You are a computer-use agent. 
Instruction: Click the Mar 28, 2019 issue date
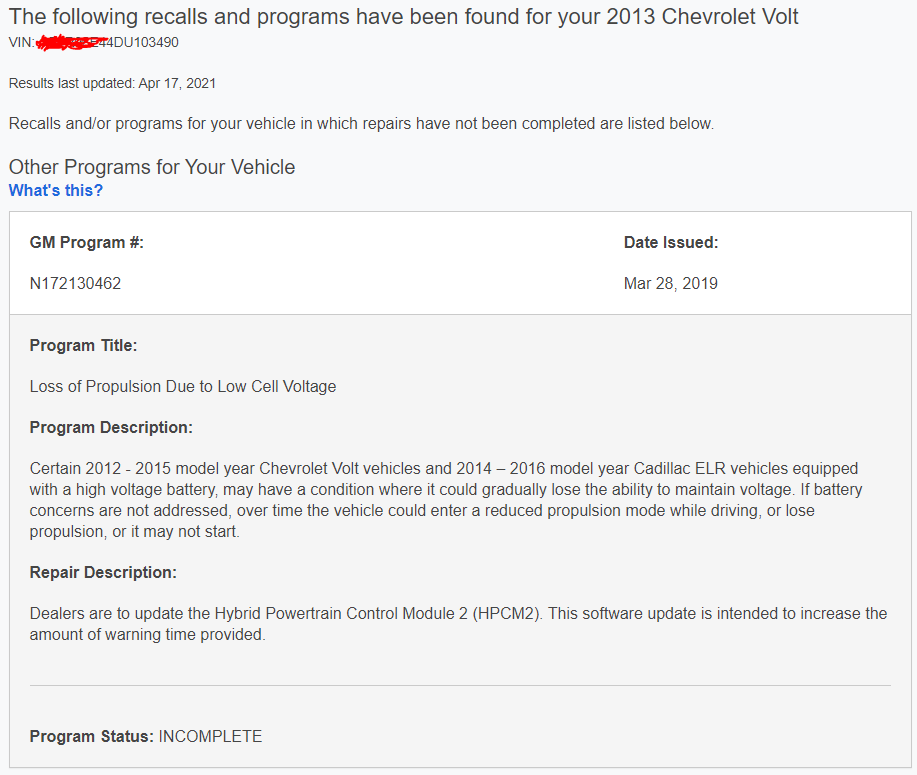(x=671, y=284)
